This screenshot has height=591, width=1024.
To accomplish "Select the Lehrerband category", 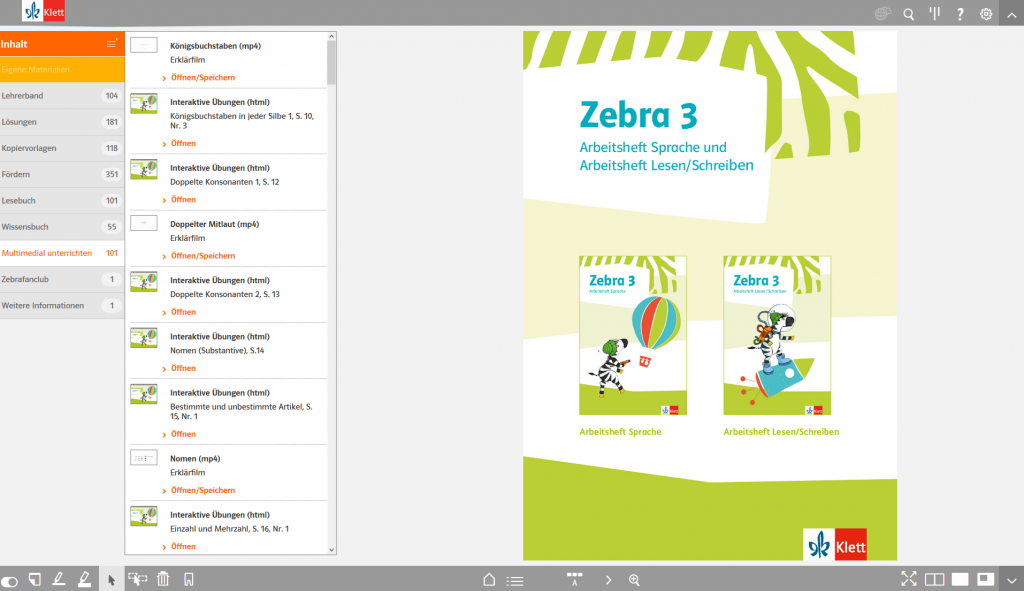I will [62, 96].
